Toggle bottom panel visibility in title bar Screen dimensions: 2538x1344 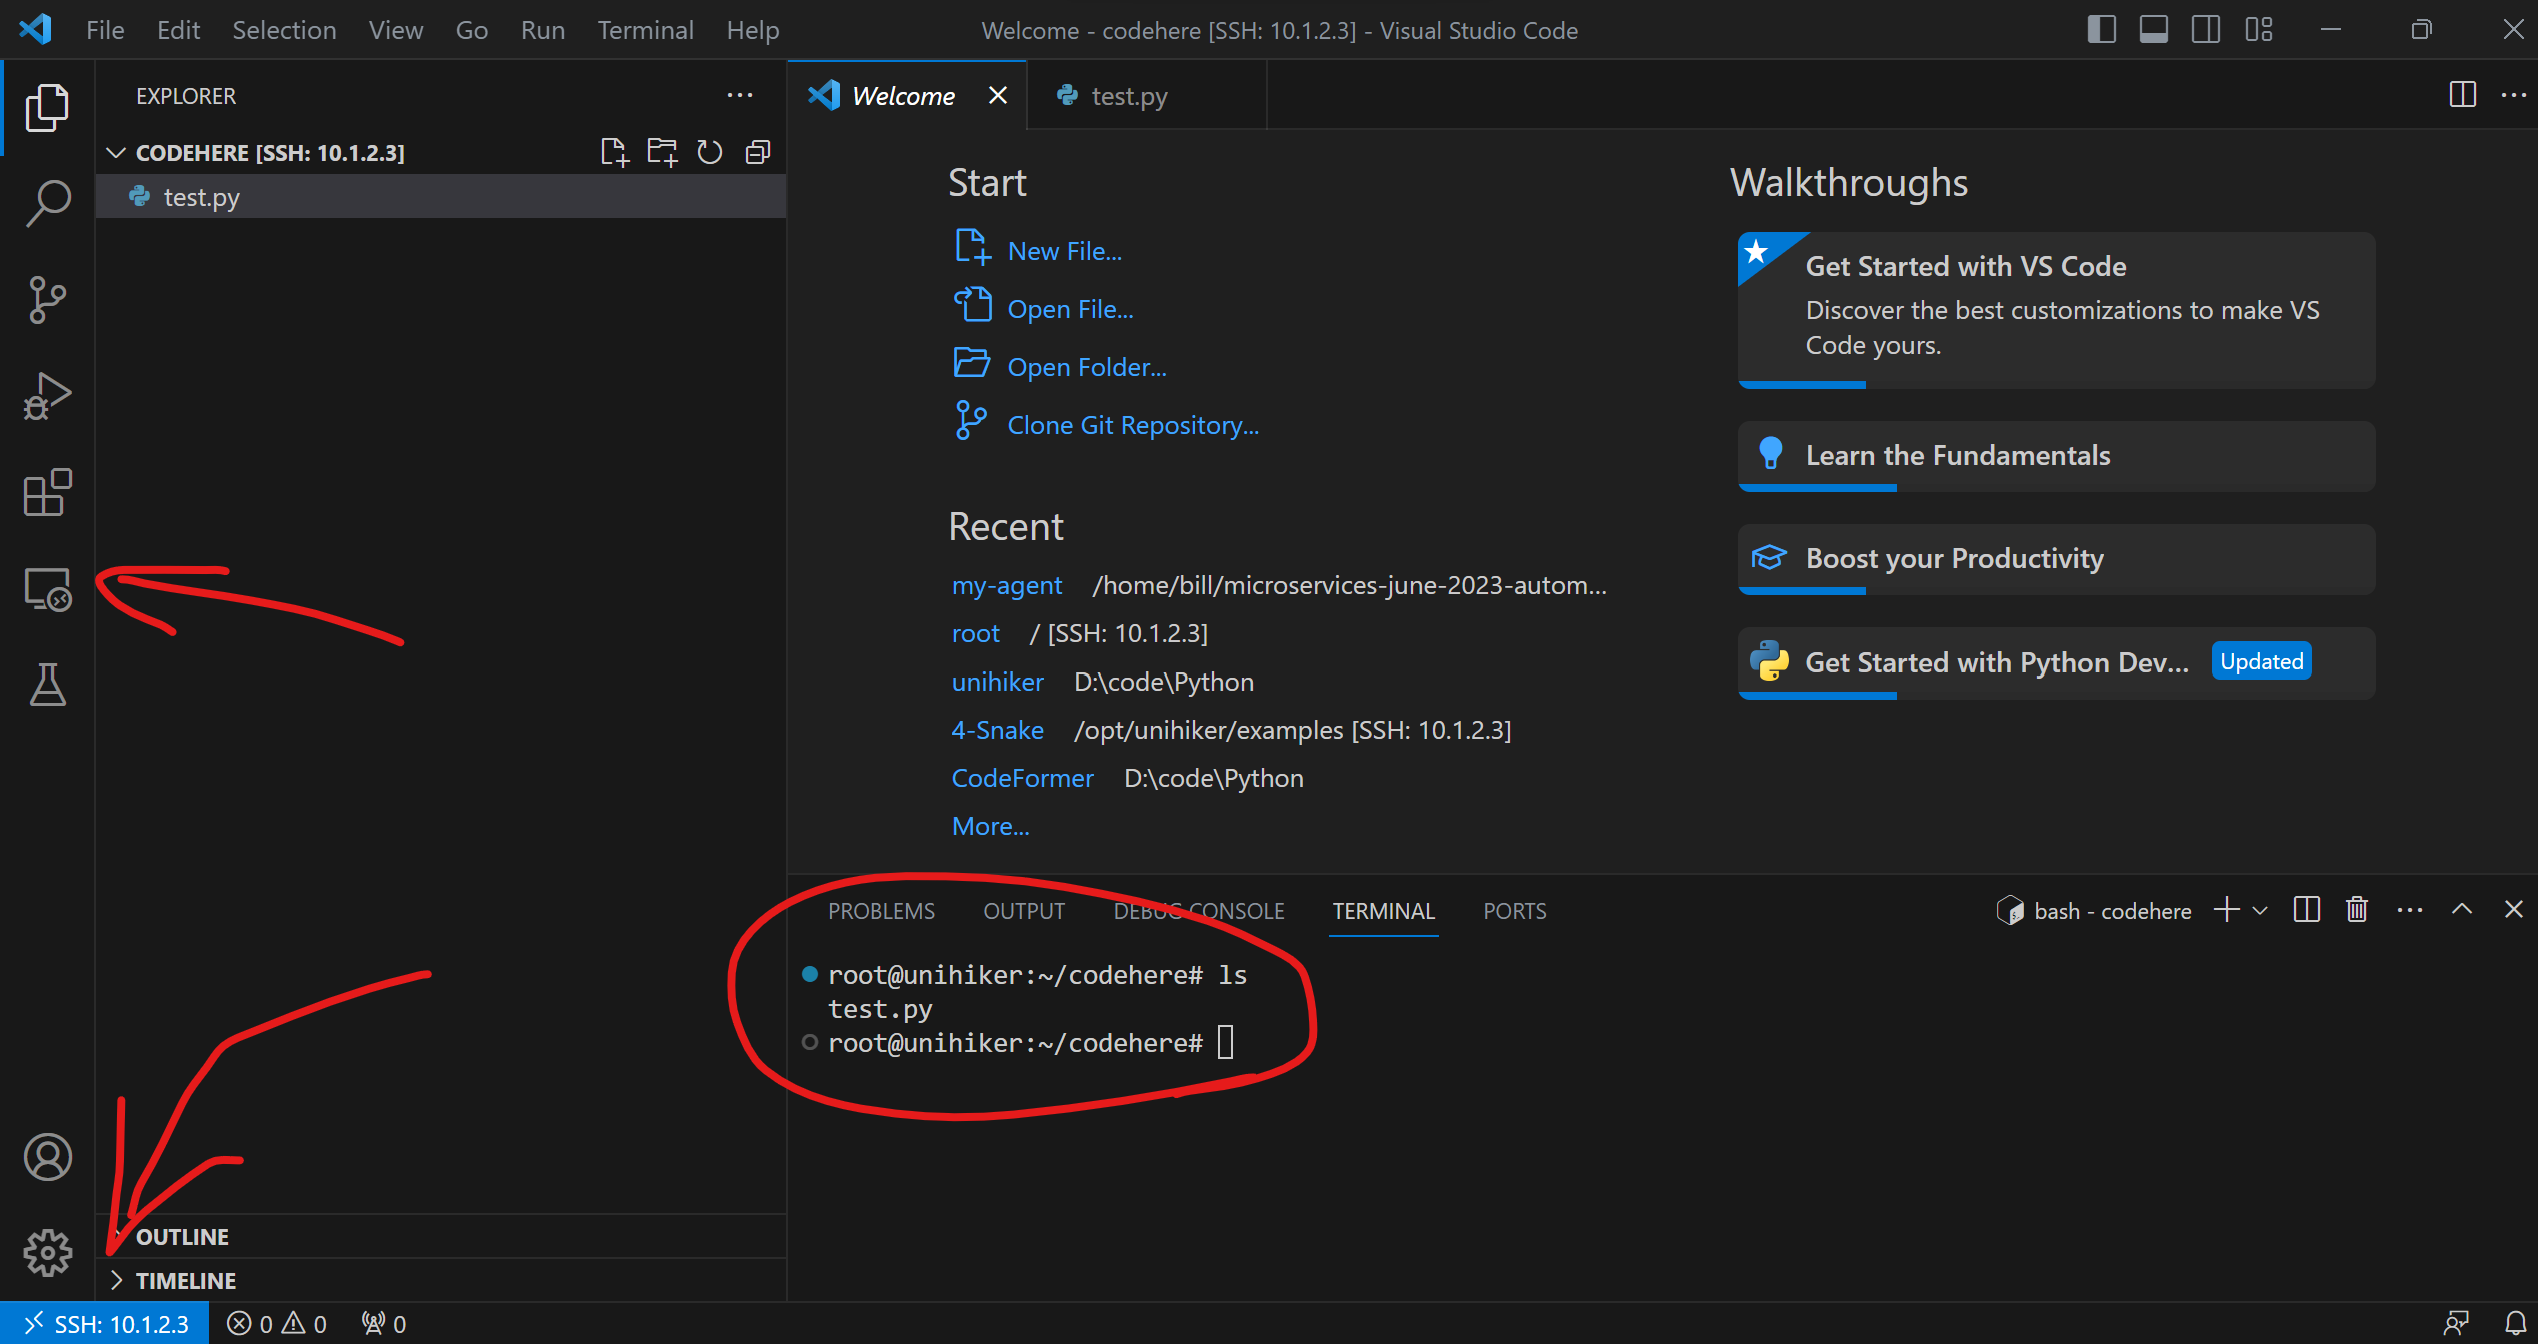[x=2154, y=29]
